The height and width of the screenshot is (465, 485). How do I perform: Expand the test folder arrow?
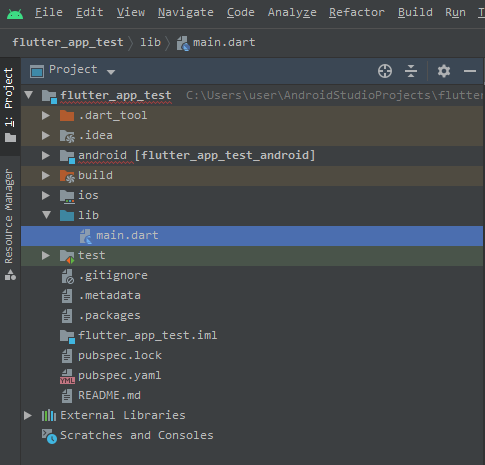(46, 255)
